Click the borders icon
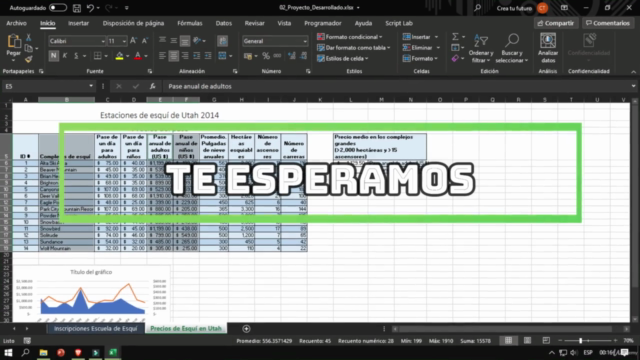Screen dimensions: 640x360 click(x=98, y=56)
